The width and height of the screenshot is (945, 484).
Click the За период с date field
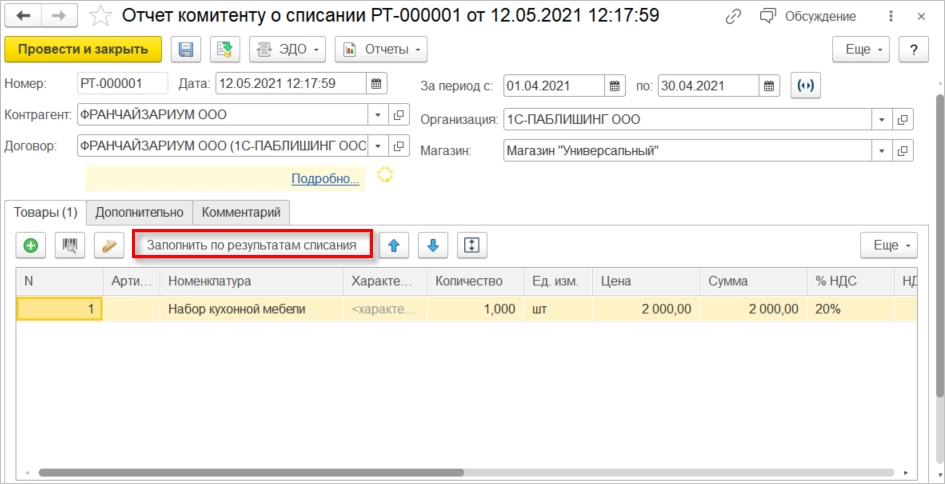pyautogui.click(x=554, y=86)
